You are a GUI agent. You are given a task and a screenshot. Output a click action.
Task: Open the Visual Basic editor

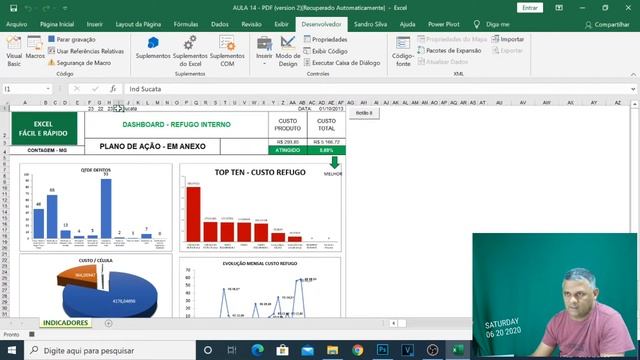(x=13, y=51)
